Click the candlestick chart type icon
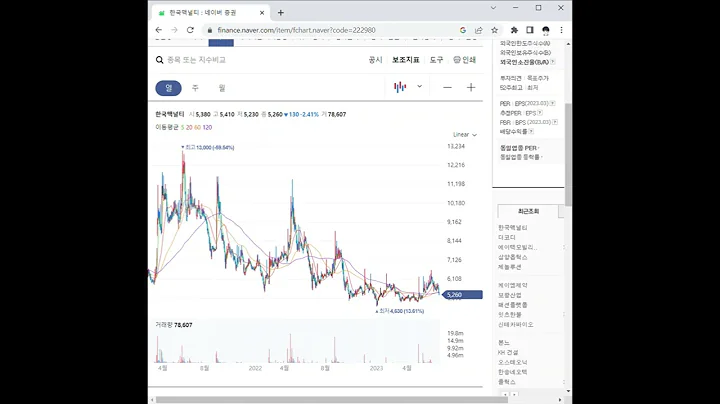The image size is (720, 404). coord(400,87)
